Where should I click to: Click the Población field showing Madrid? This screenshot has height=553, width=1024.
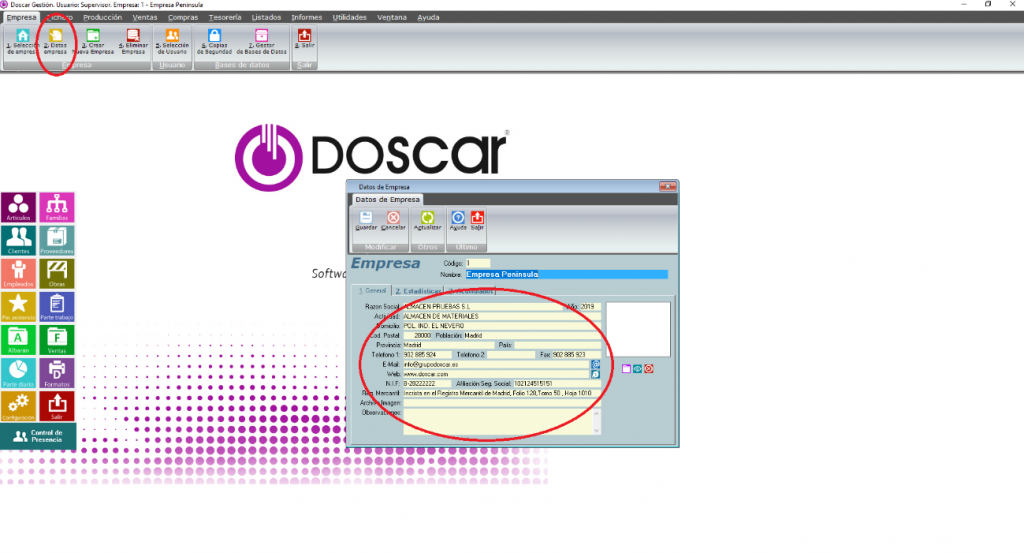click(x=532, y=336)
